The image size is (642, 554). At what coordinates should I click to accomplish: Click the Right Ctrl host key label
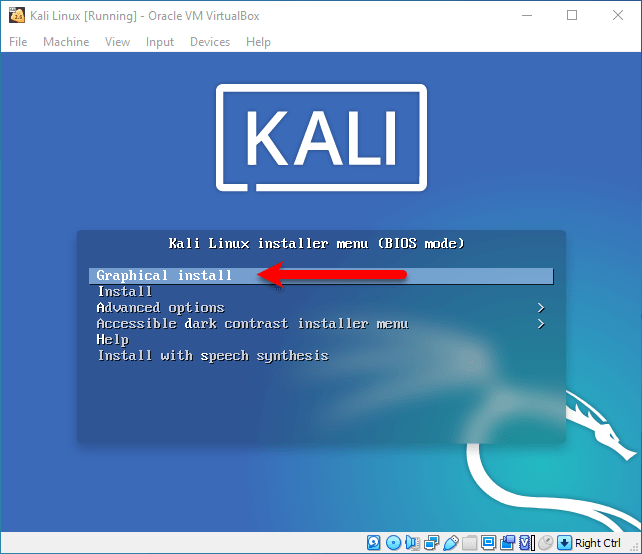tap(598, 543)
